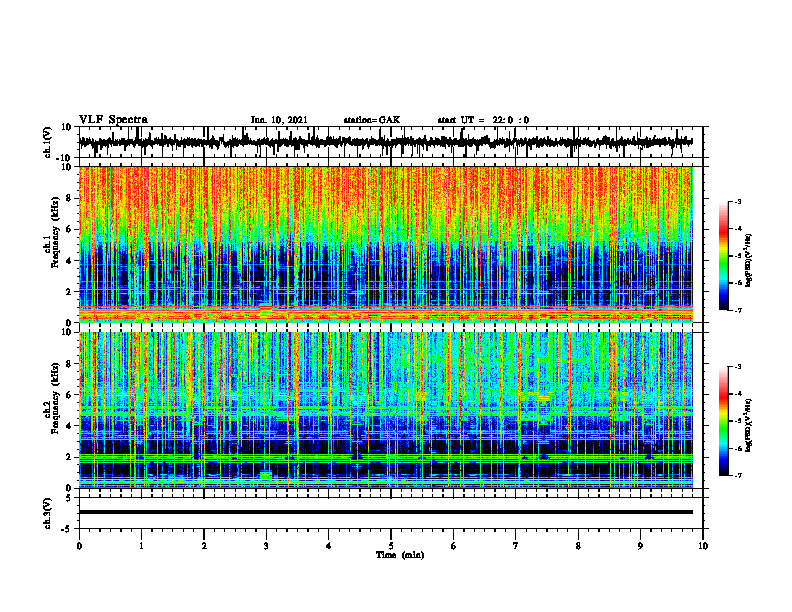Click the ch.2 spectrogram plot
Screen dimensions: 792x612
click(386, 410)
